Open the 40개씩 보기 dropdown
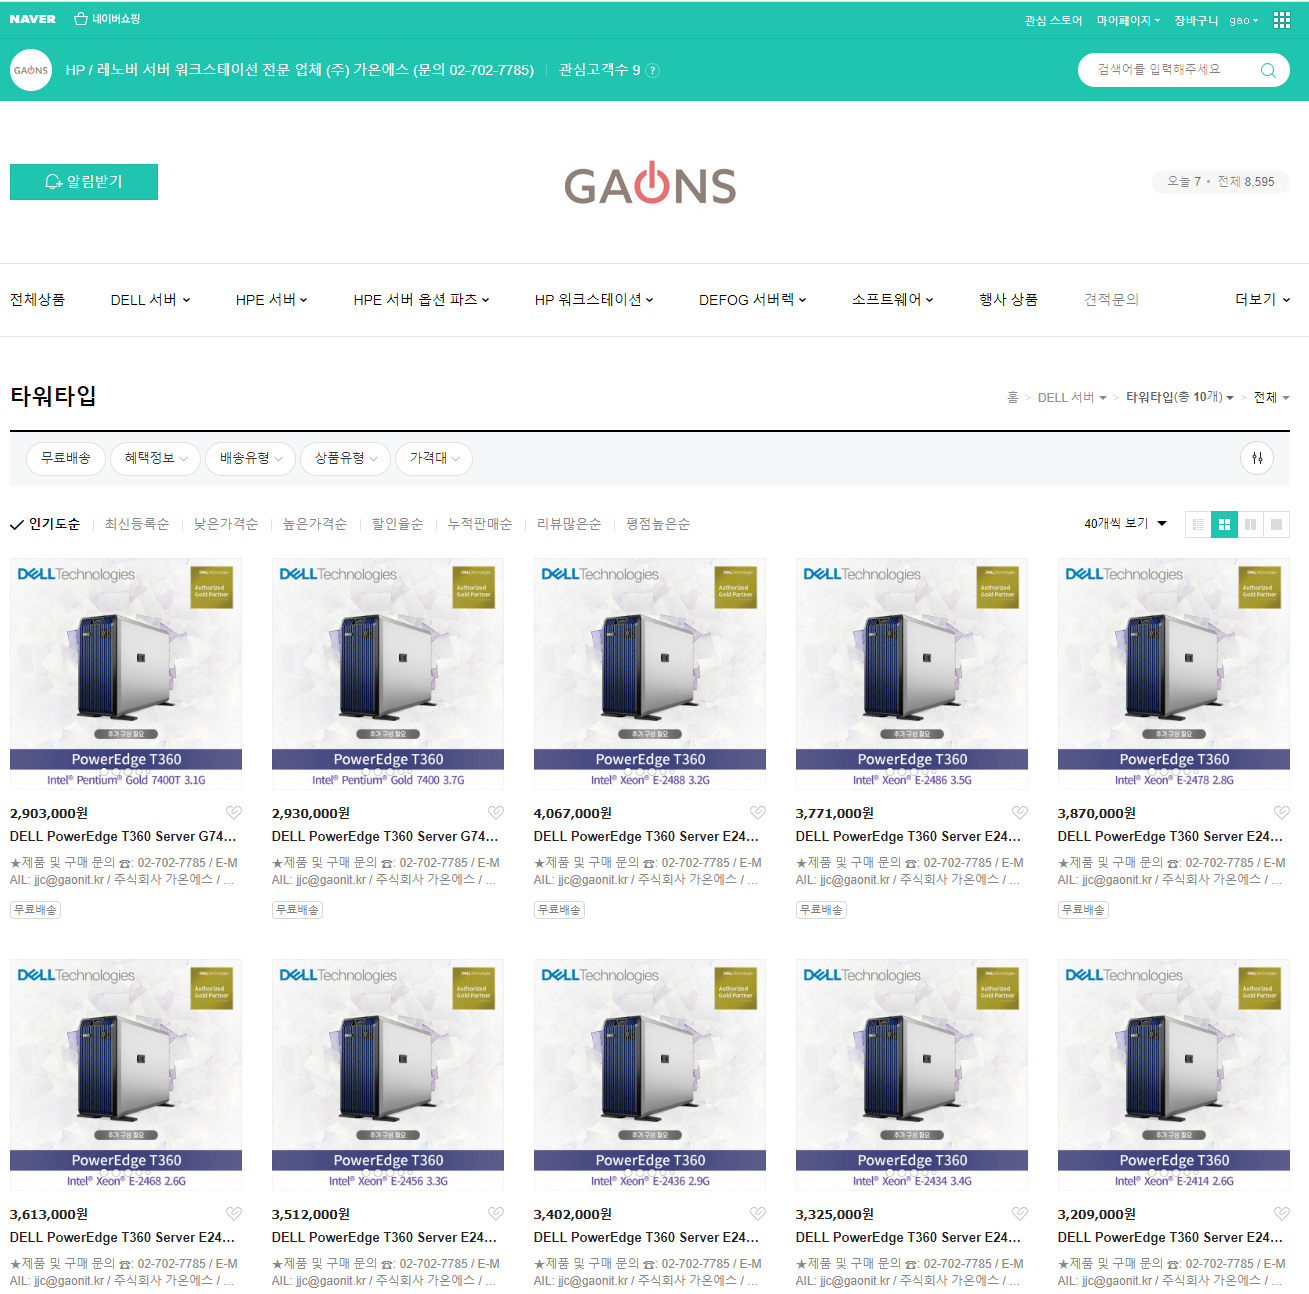This screenshot has width=1309, height=1294. [x=1125, y=523]
